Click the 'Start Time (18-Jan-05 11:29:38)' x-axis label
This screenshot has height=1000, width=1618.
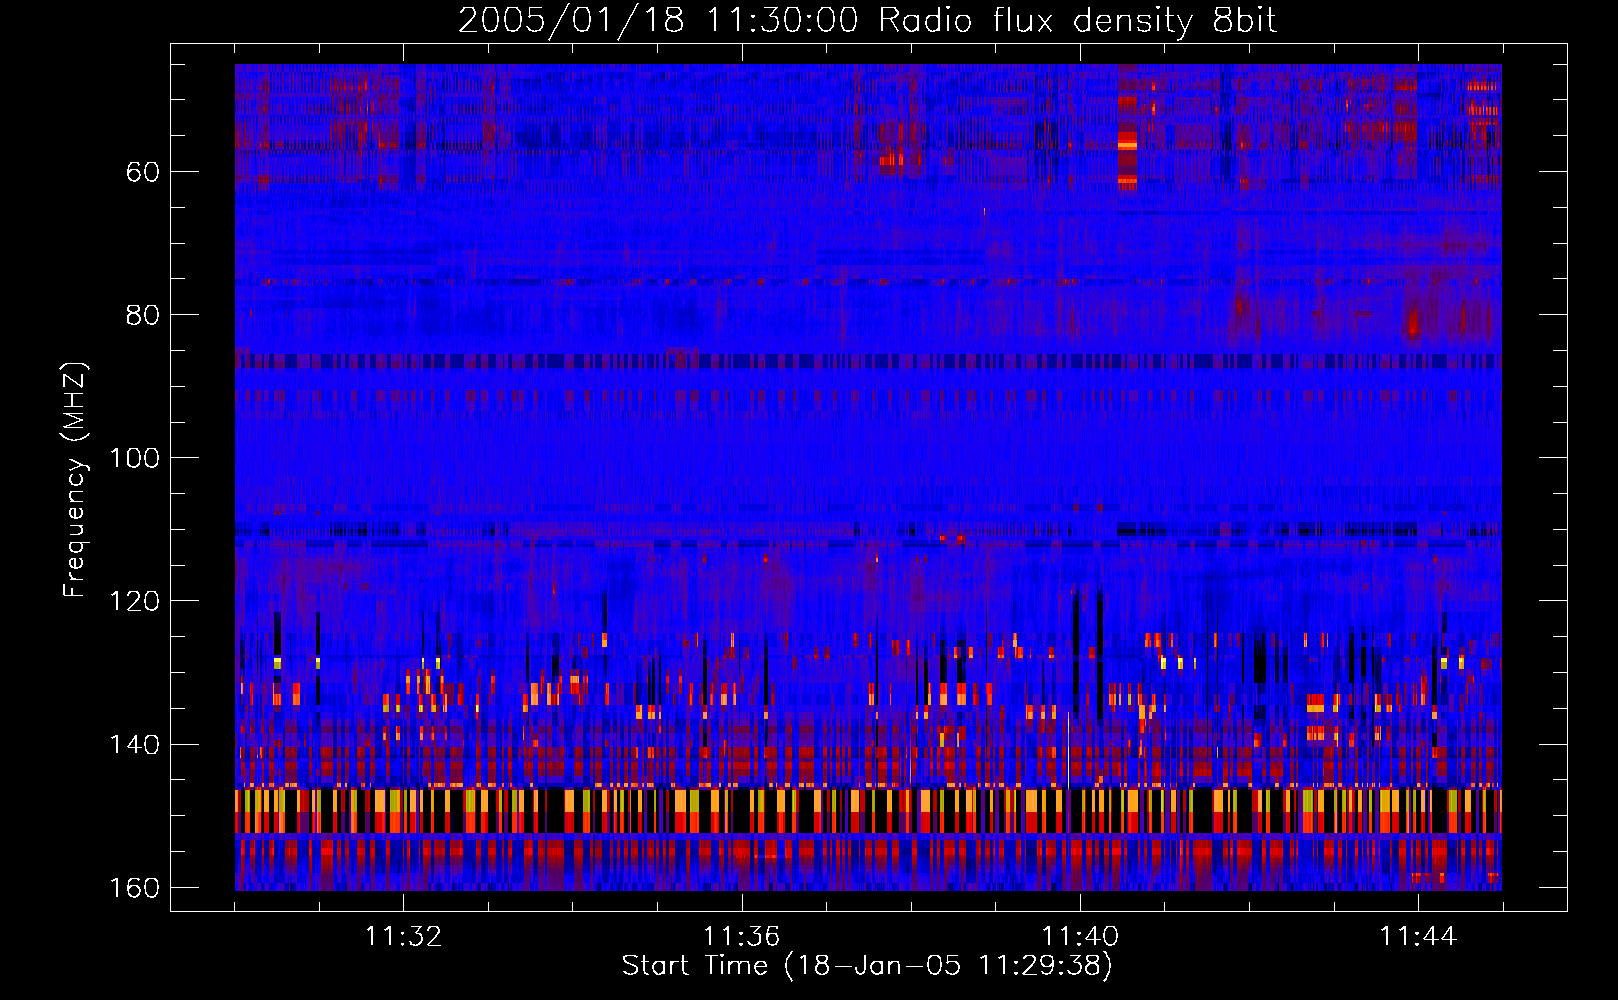coord(867,966)
